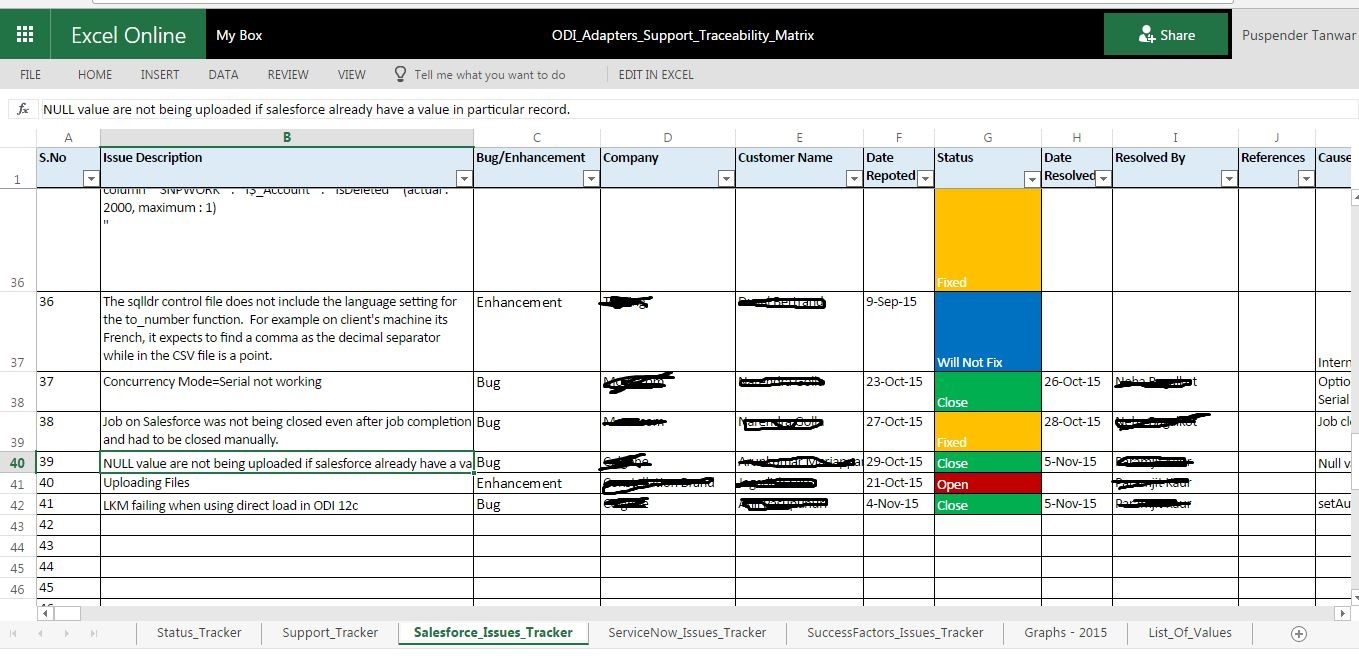Expand the Status column filter
The width and height of the screenshot is (1359, 656).
pyautogui.click(x=1030, y=178)
